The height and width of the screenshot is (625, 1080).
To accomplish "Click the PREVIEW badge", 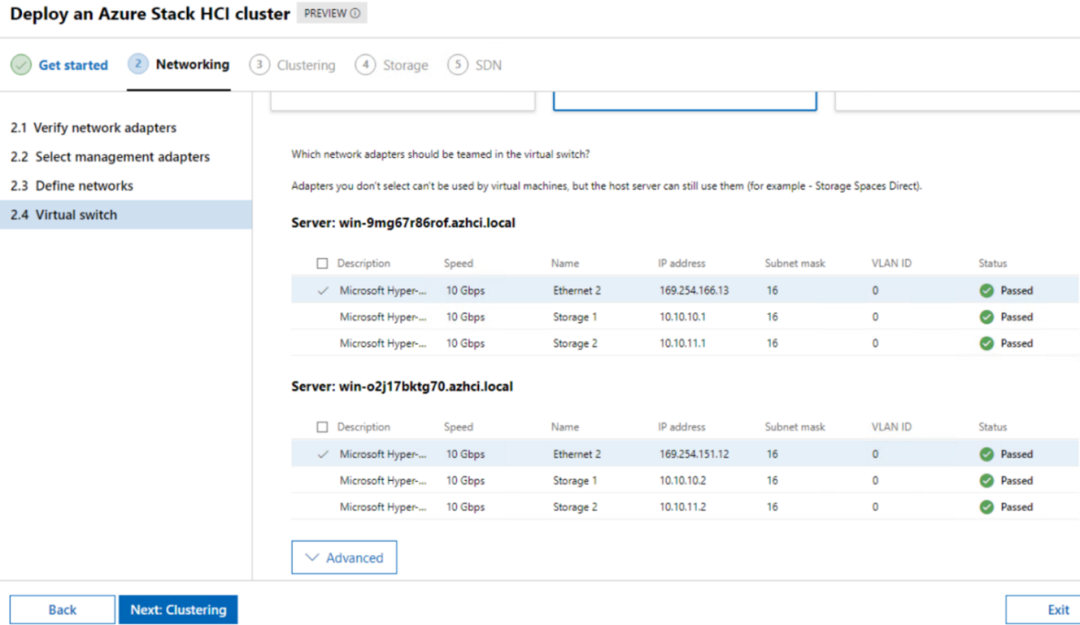I will 332,13.
